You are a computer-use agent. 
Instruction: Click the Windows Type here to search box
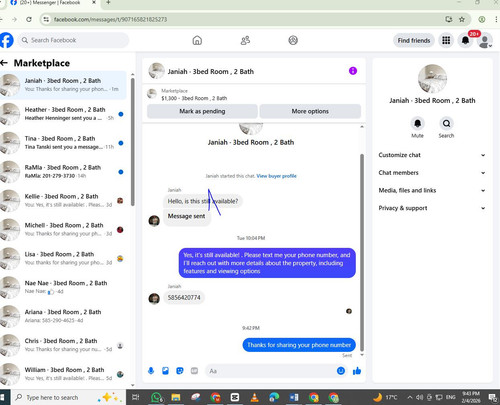68,397
